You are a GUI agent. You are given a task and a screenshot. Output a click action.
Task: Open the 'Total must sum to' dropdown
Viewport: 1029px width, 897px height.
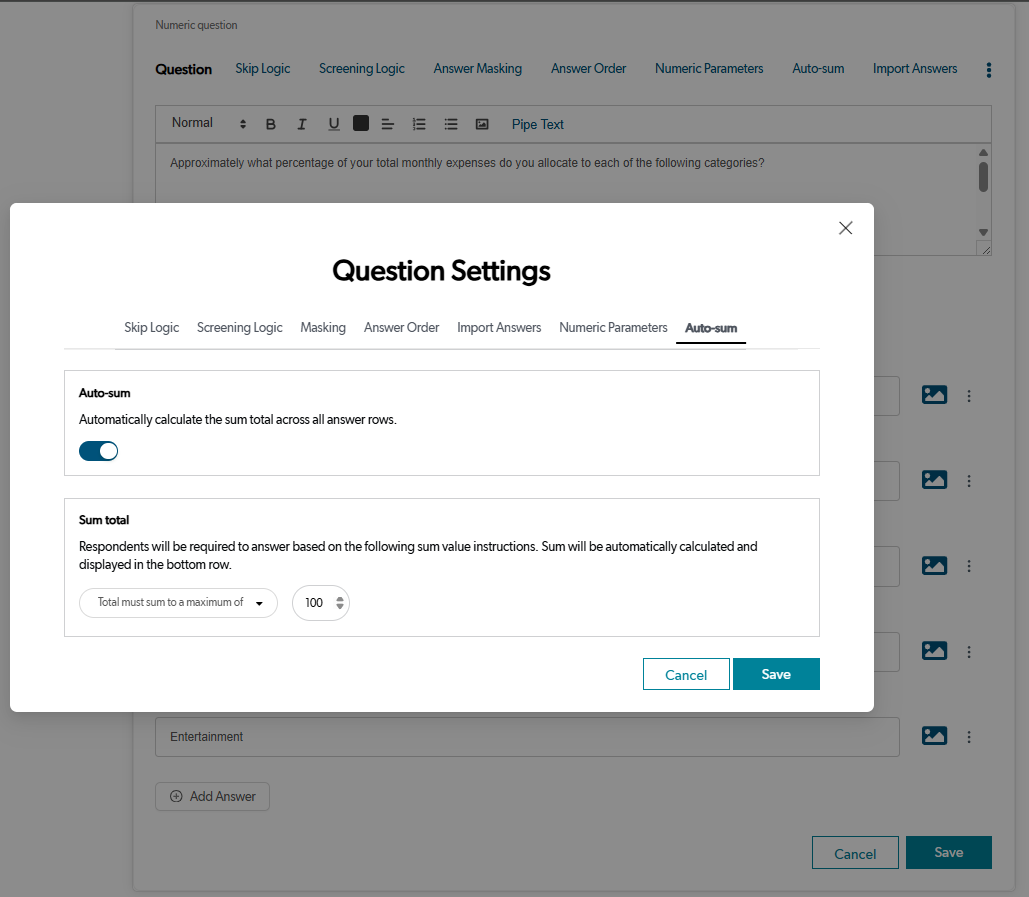coord(178,603)
